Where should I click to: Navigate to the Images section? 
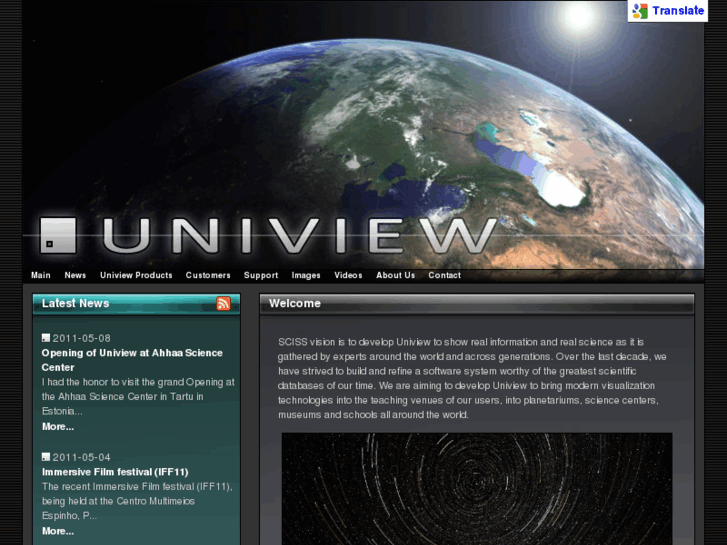click(306, 275)
